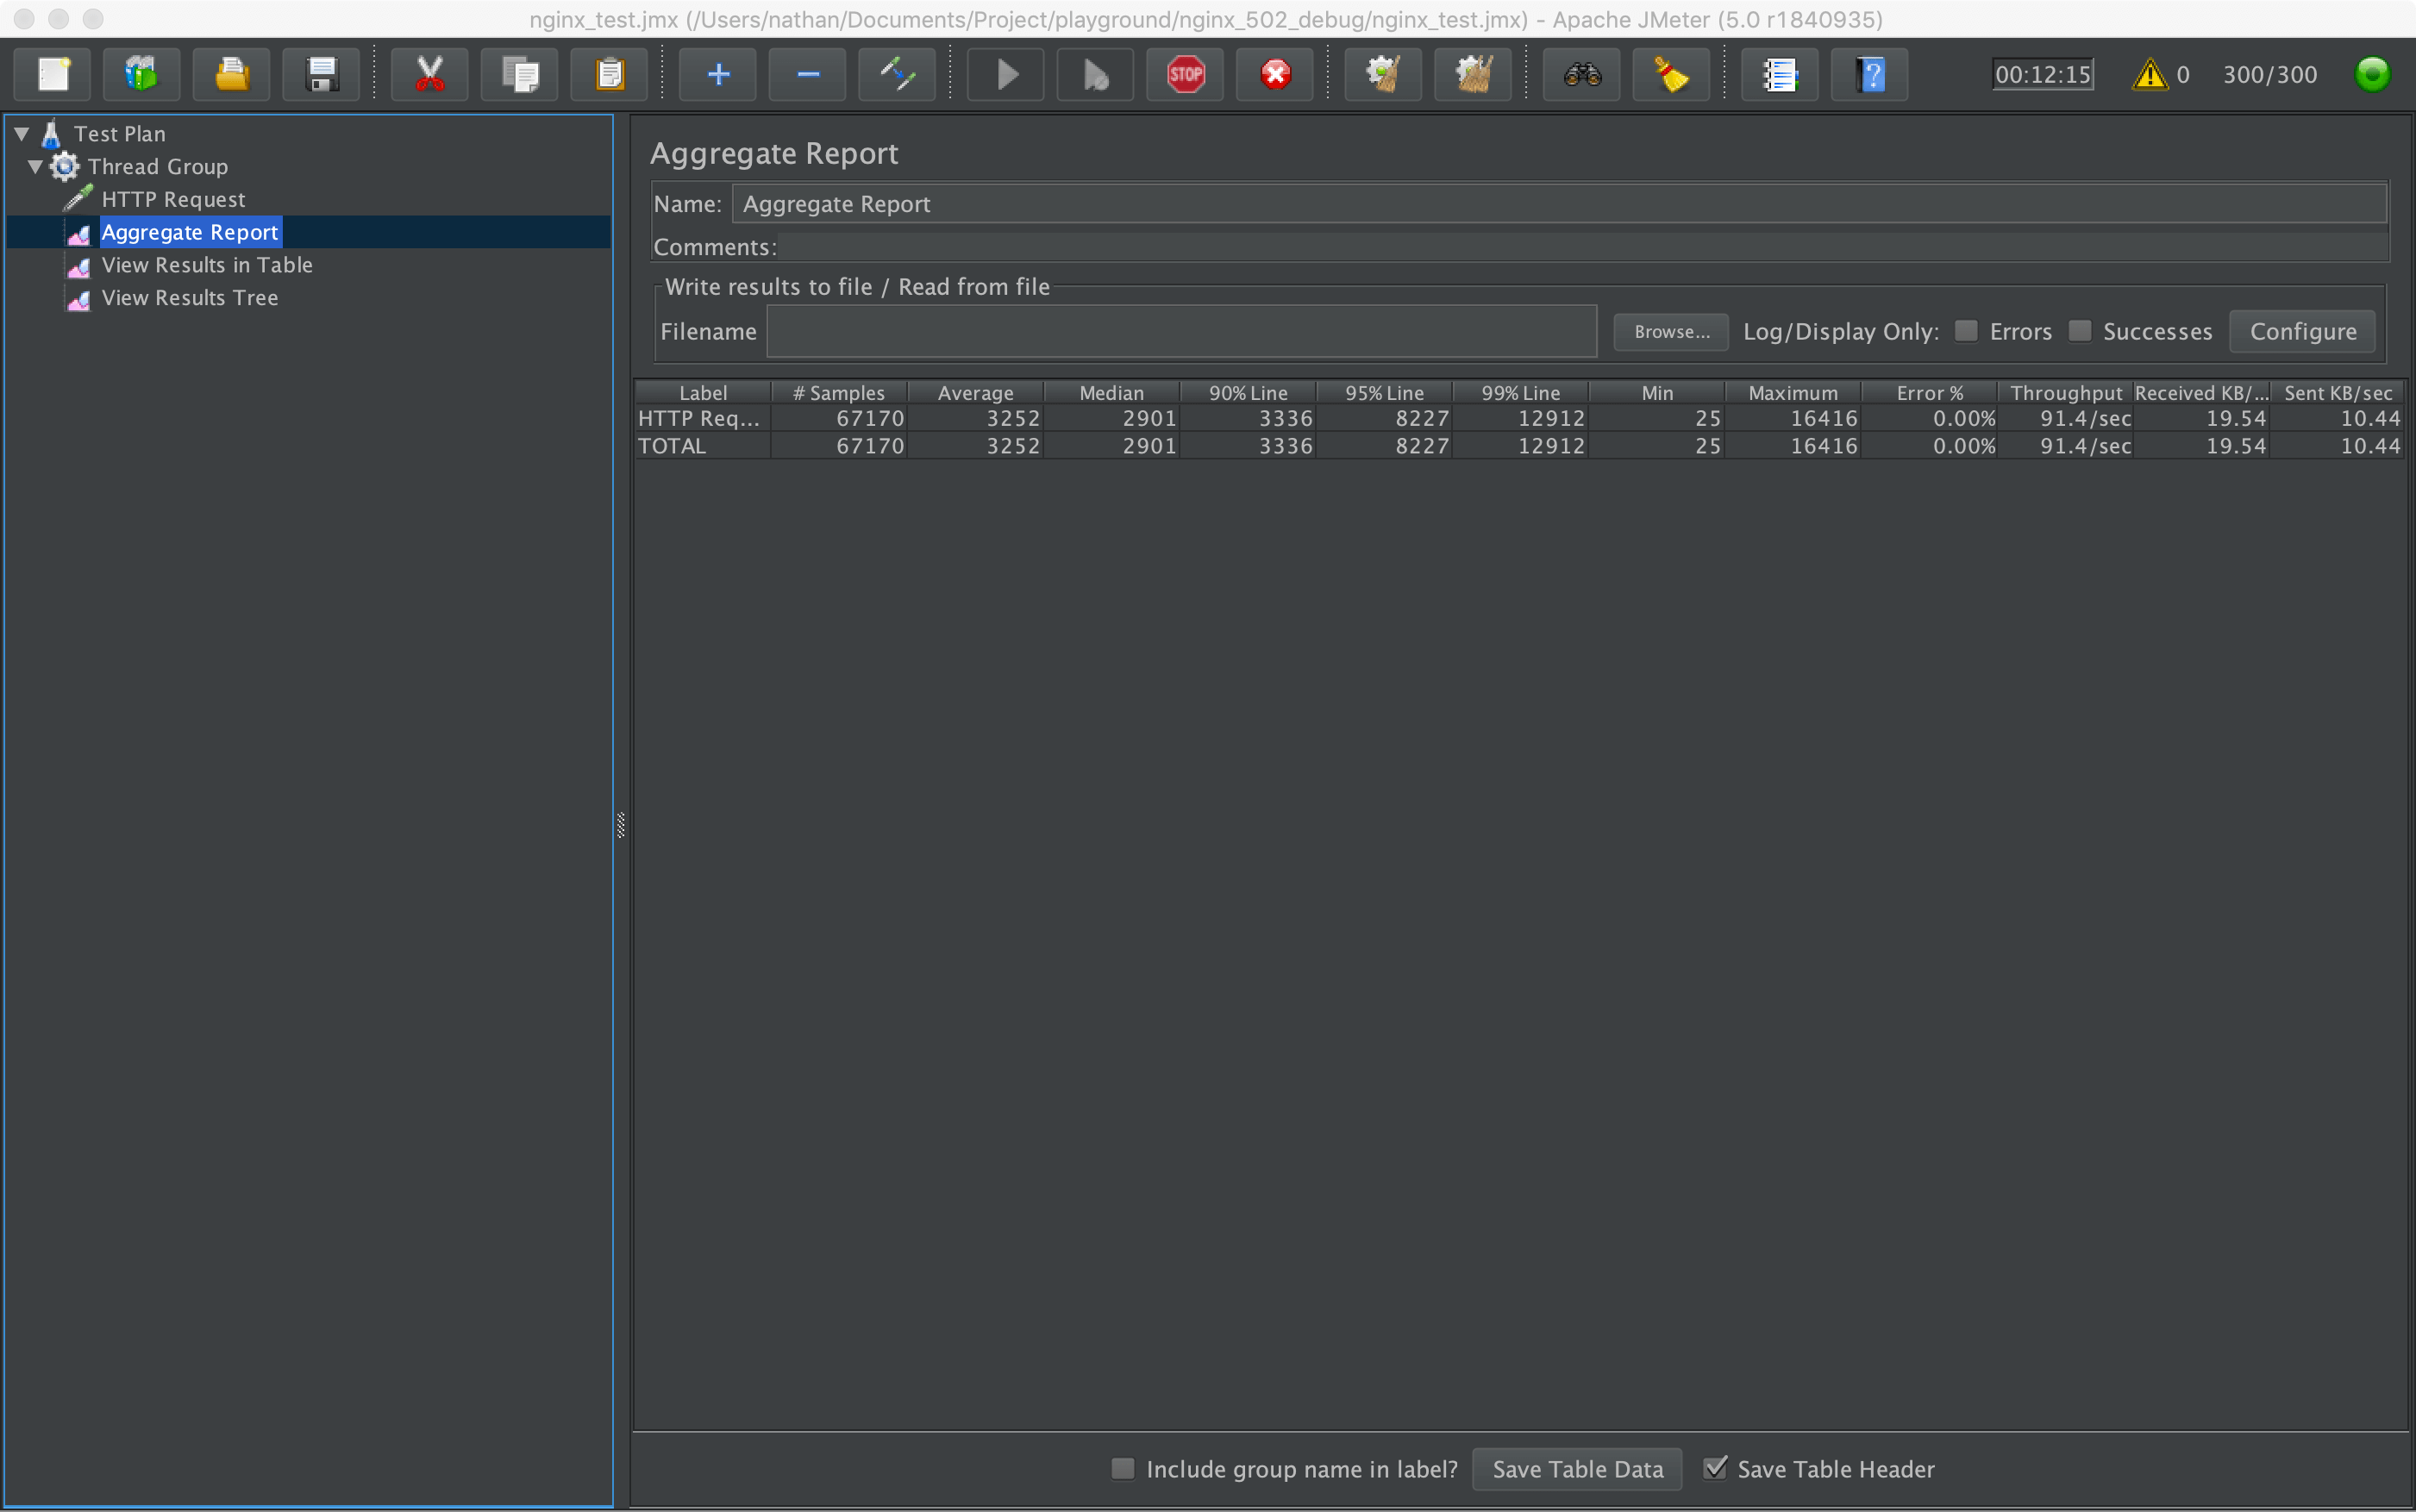Screen dimensions: 2416x1512
Task: Expand all tree nodes with the plus icon
Action: coord(718,74)
